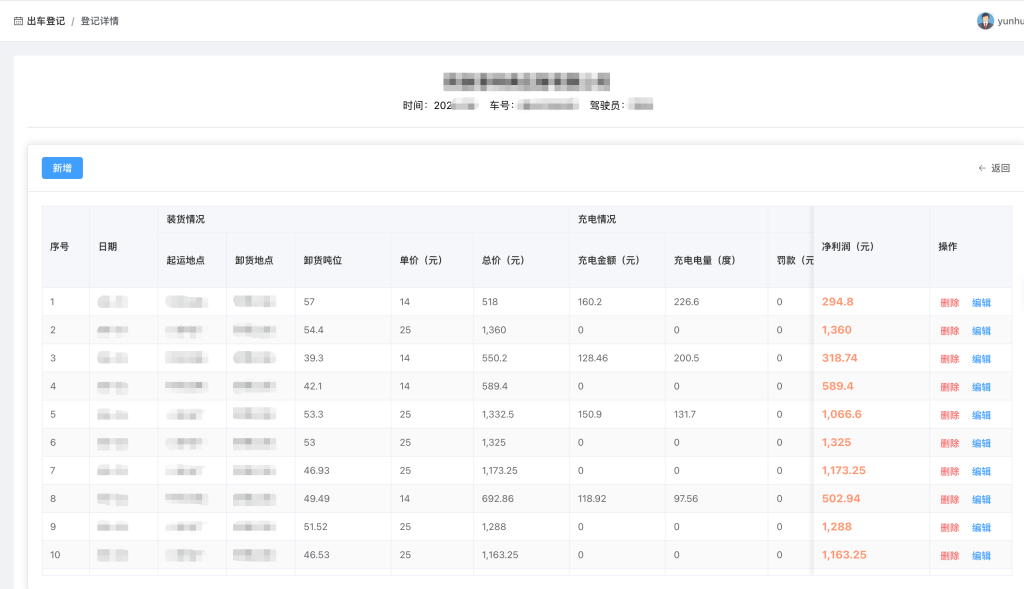Select the 装货情况 group header
Screen dimensions: 1024x589
click(x=185, y=219)
